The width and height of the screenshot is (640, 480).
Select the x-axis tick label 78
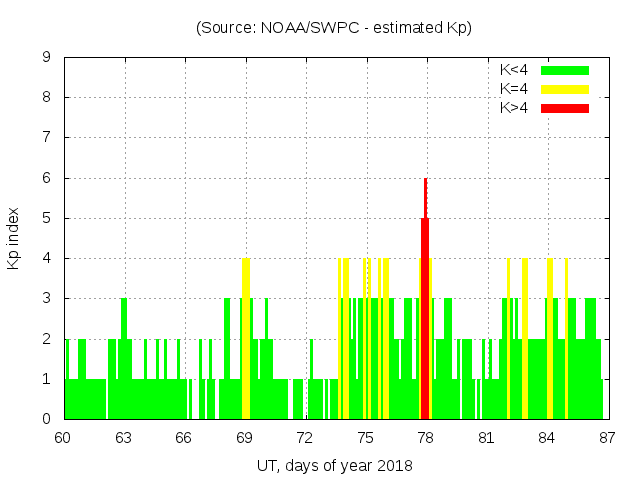[x=426, y=437]
